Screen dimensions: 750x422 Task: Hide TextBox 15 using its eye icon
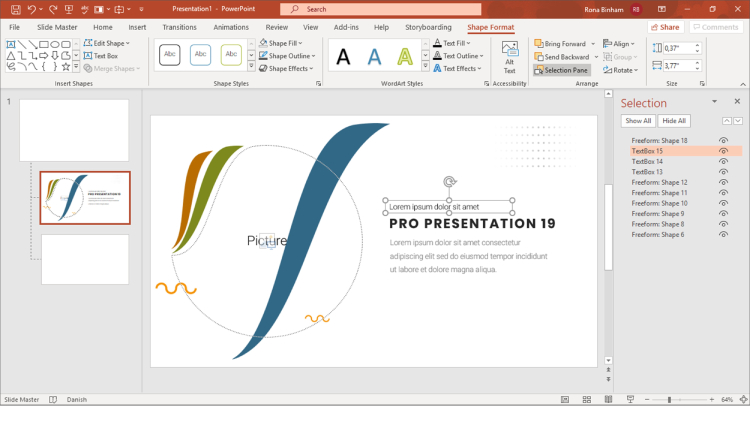(724, 151)
